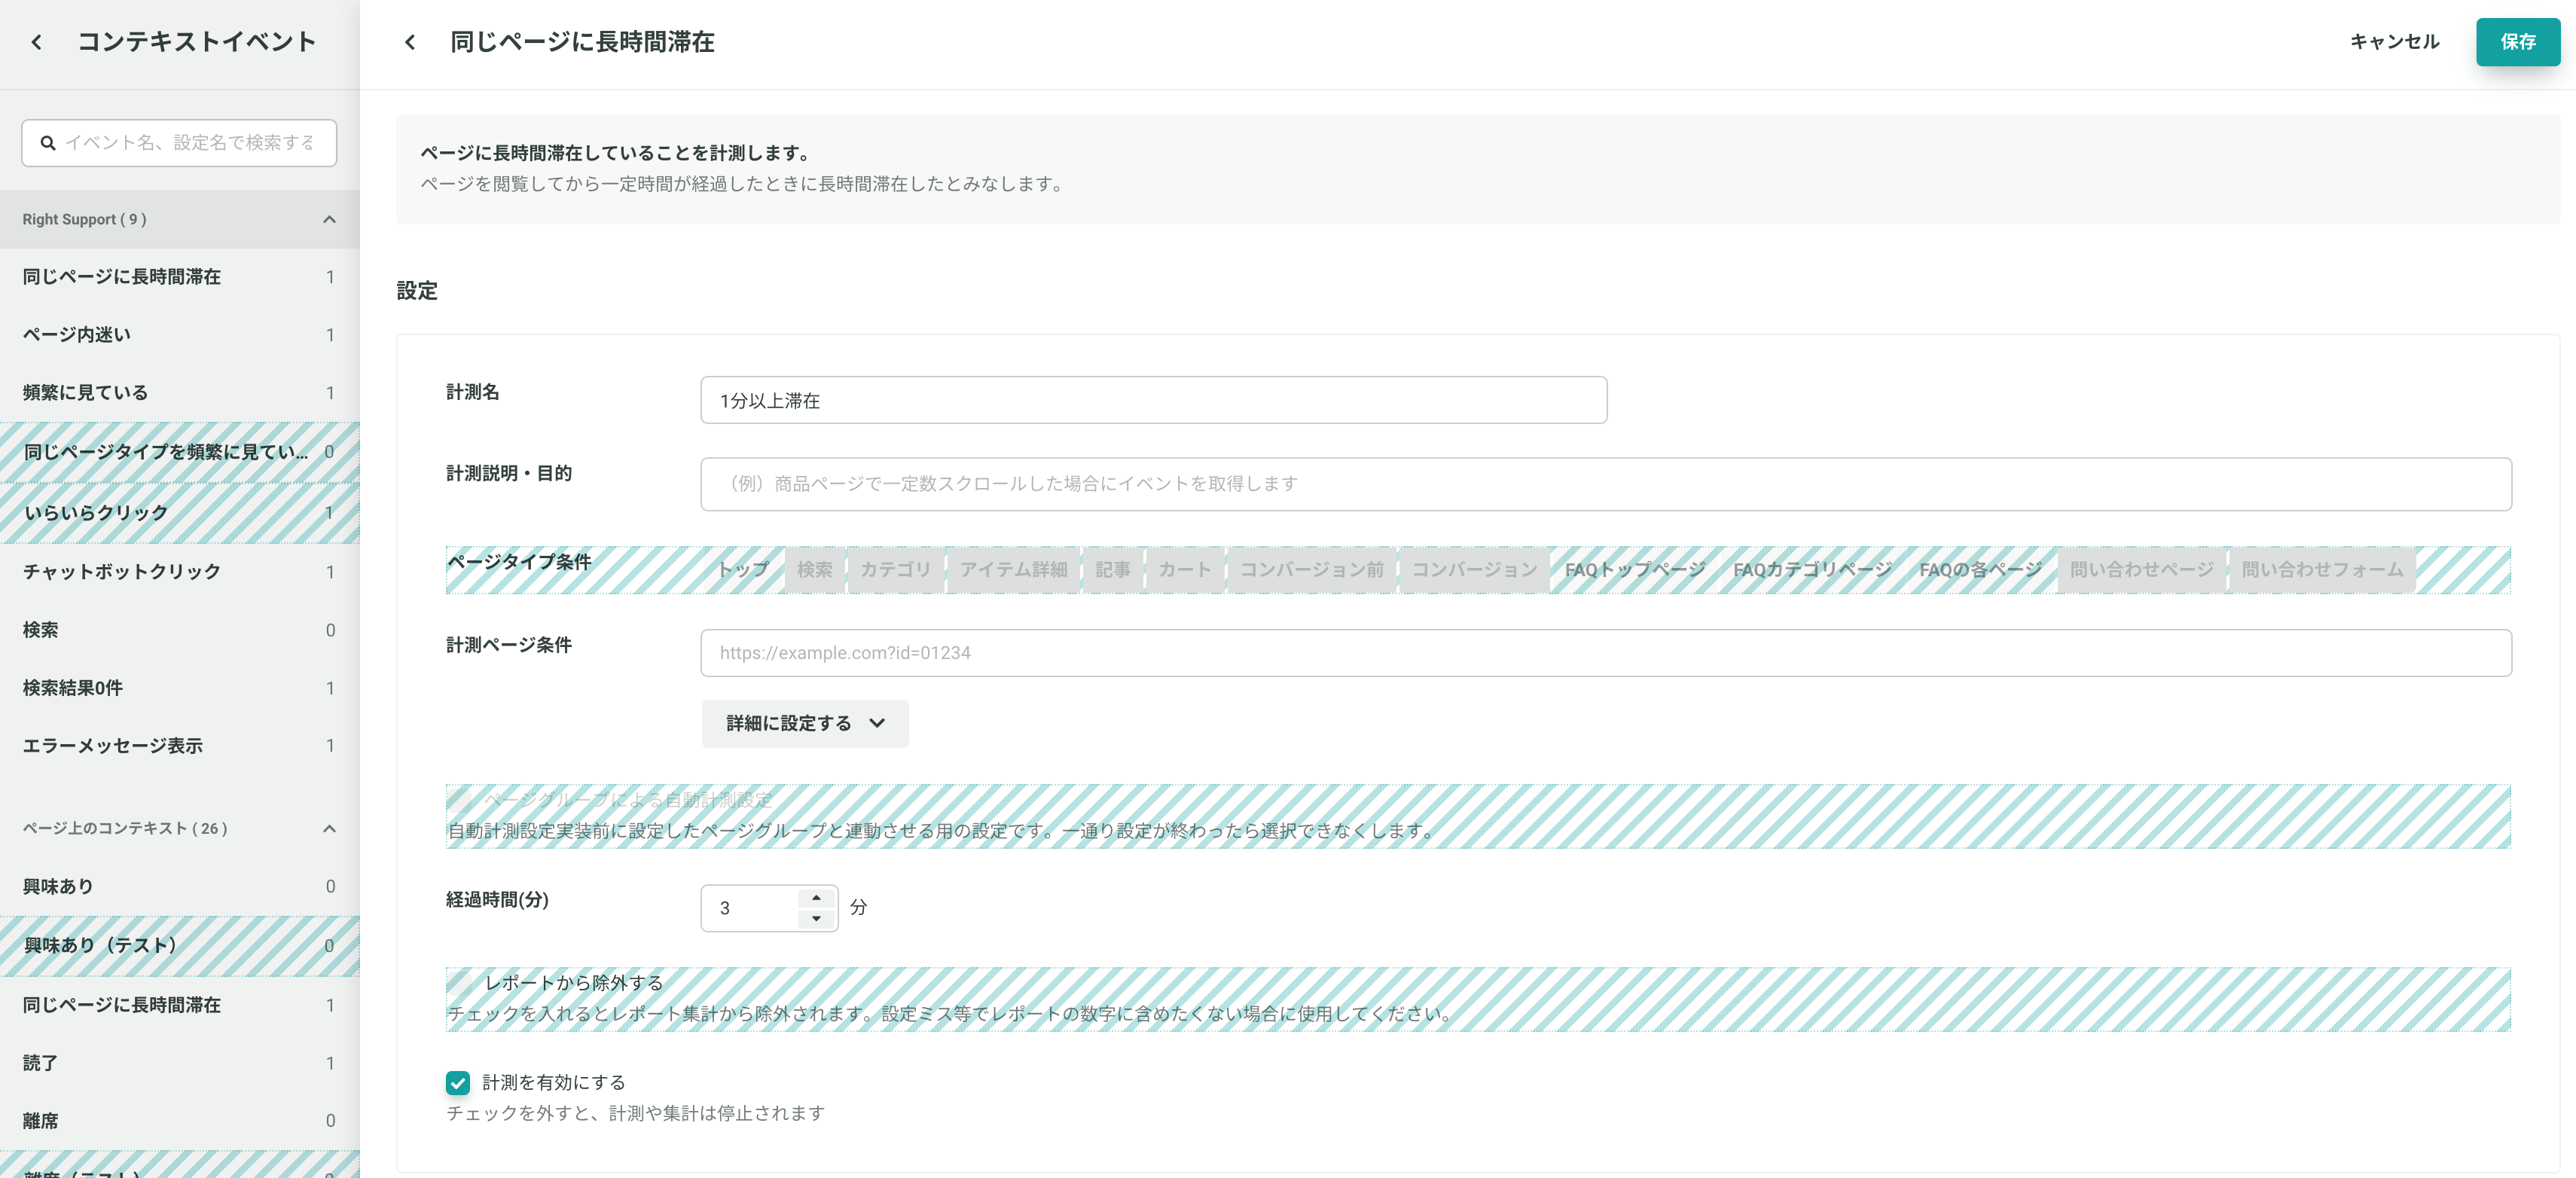The height and width of the screenshot is (1178, 2576).
Task: Select FAQの各ページ page type chip
Action: pos(1980,569)
